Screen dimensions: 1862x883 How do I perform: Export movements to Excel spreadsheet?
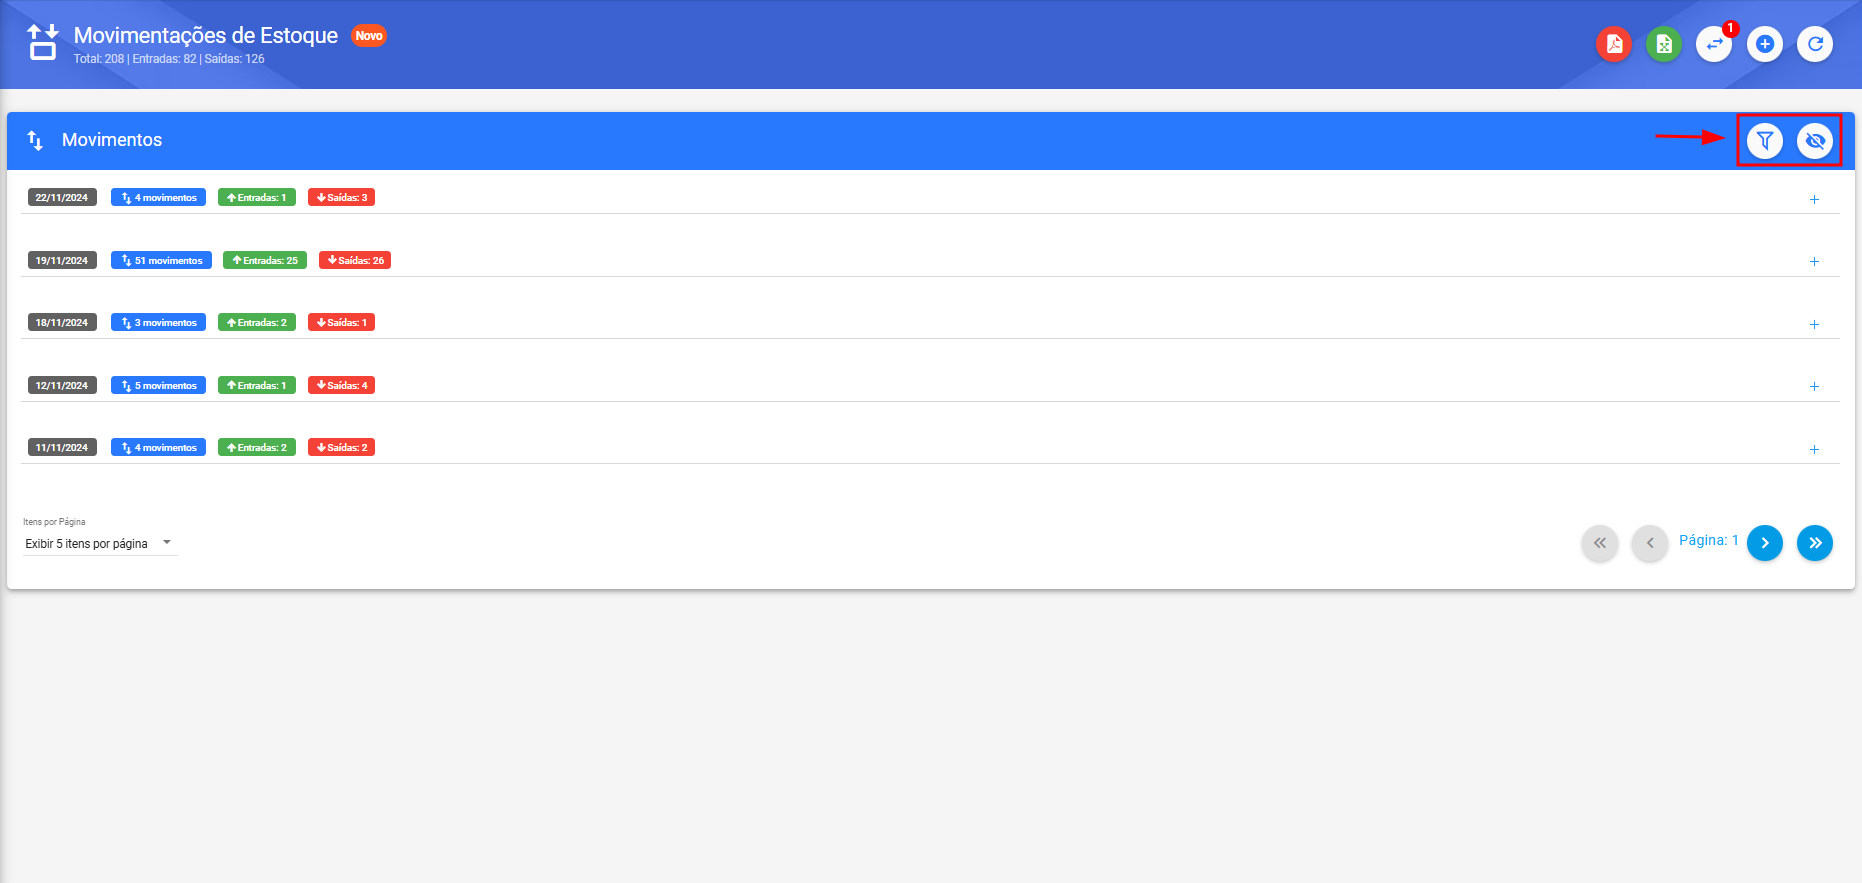(1664, 44)
